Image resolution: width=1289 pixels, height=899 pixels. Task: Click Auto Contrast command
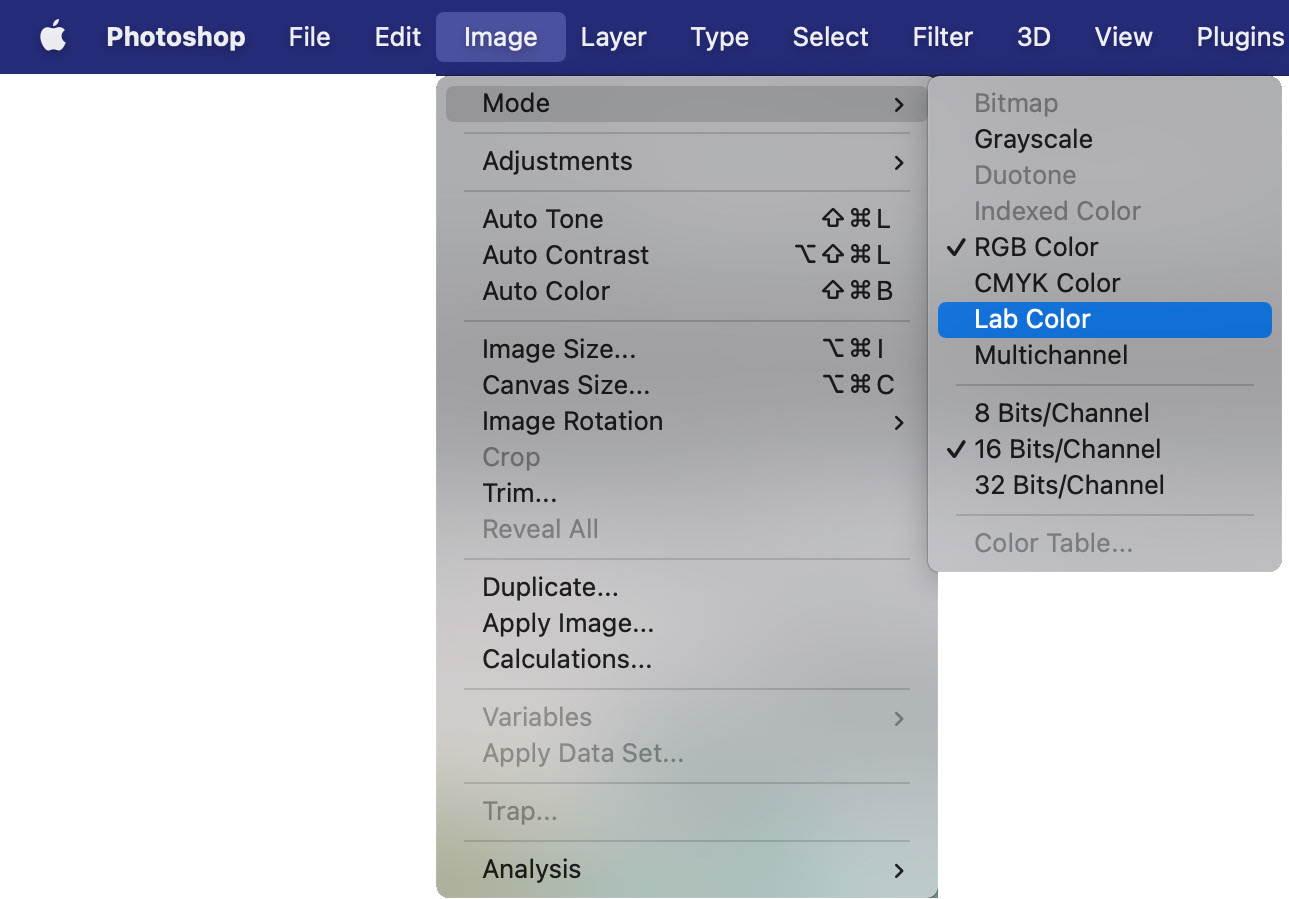click(565, 255)
